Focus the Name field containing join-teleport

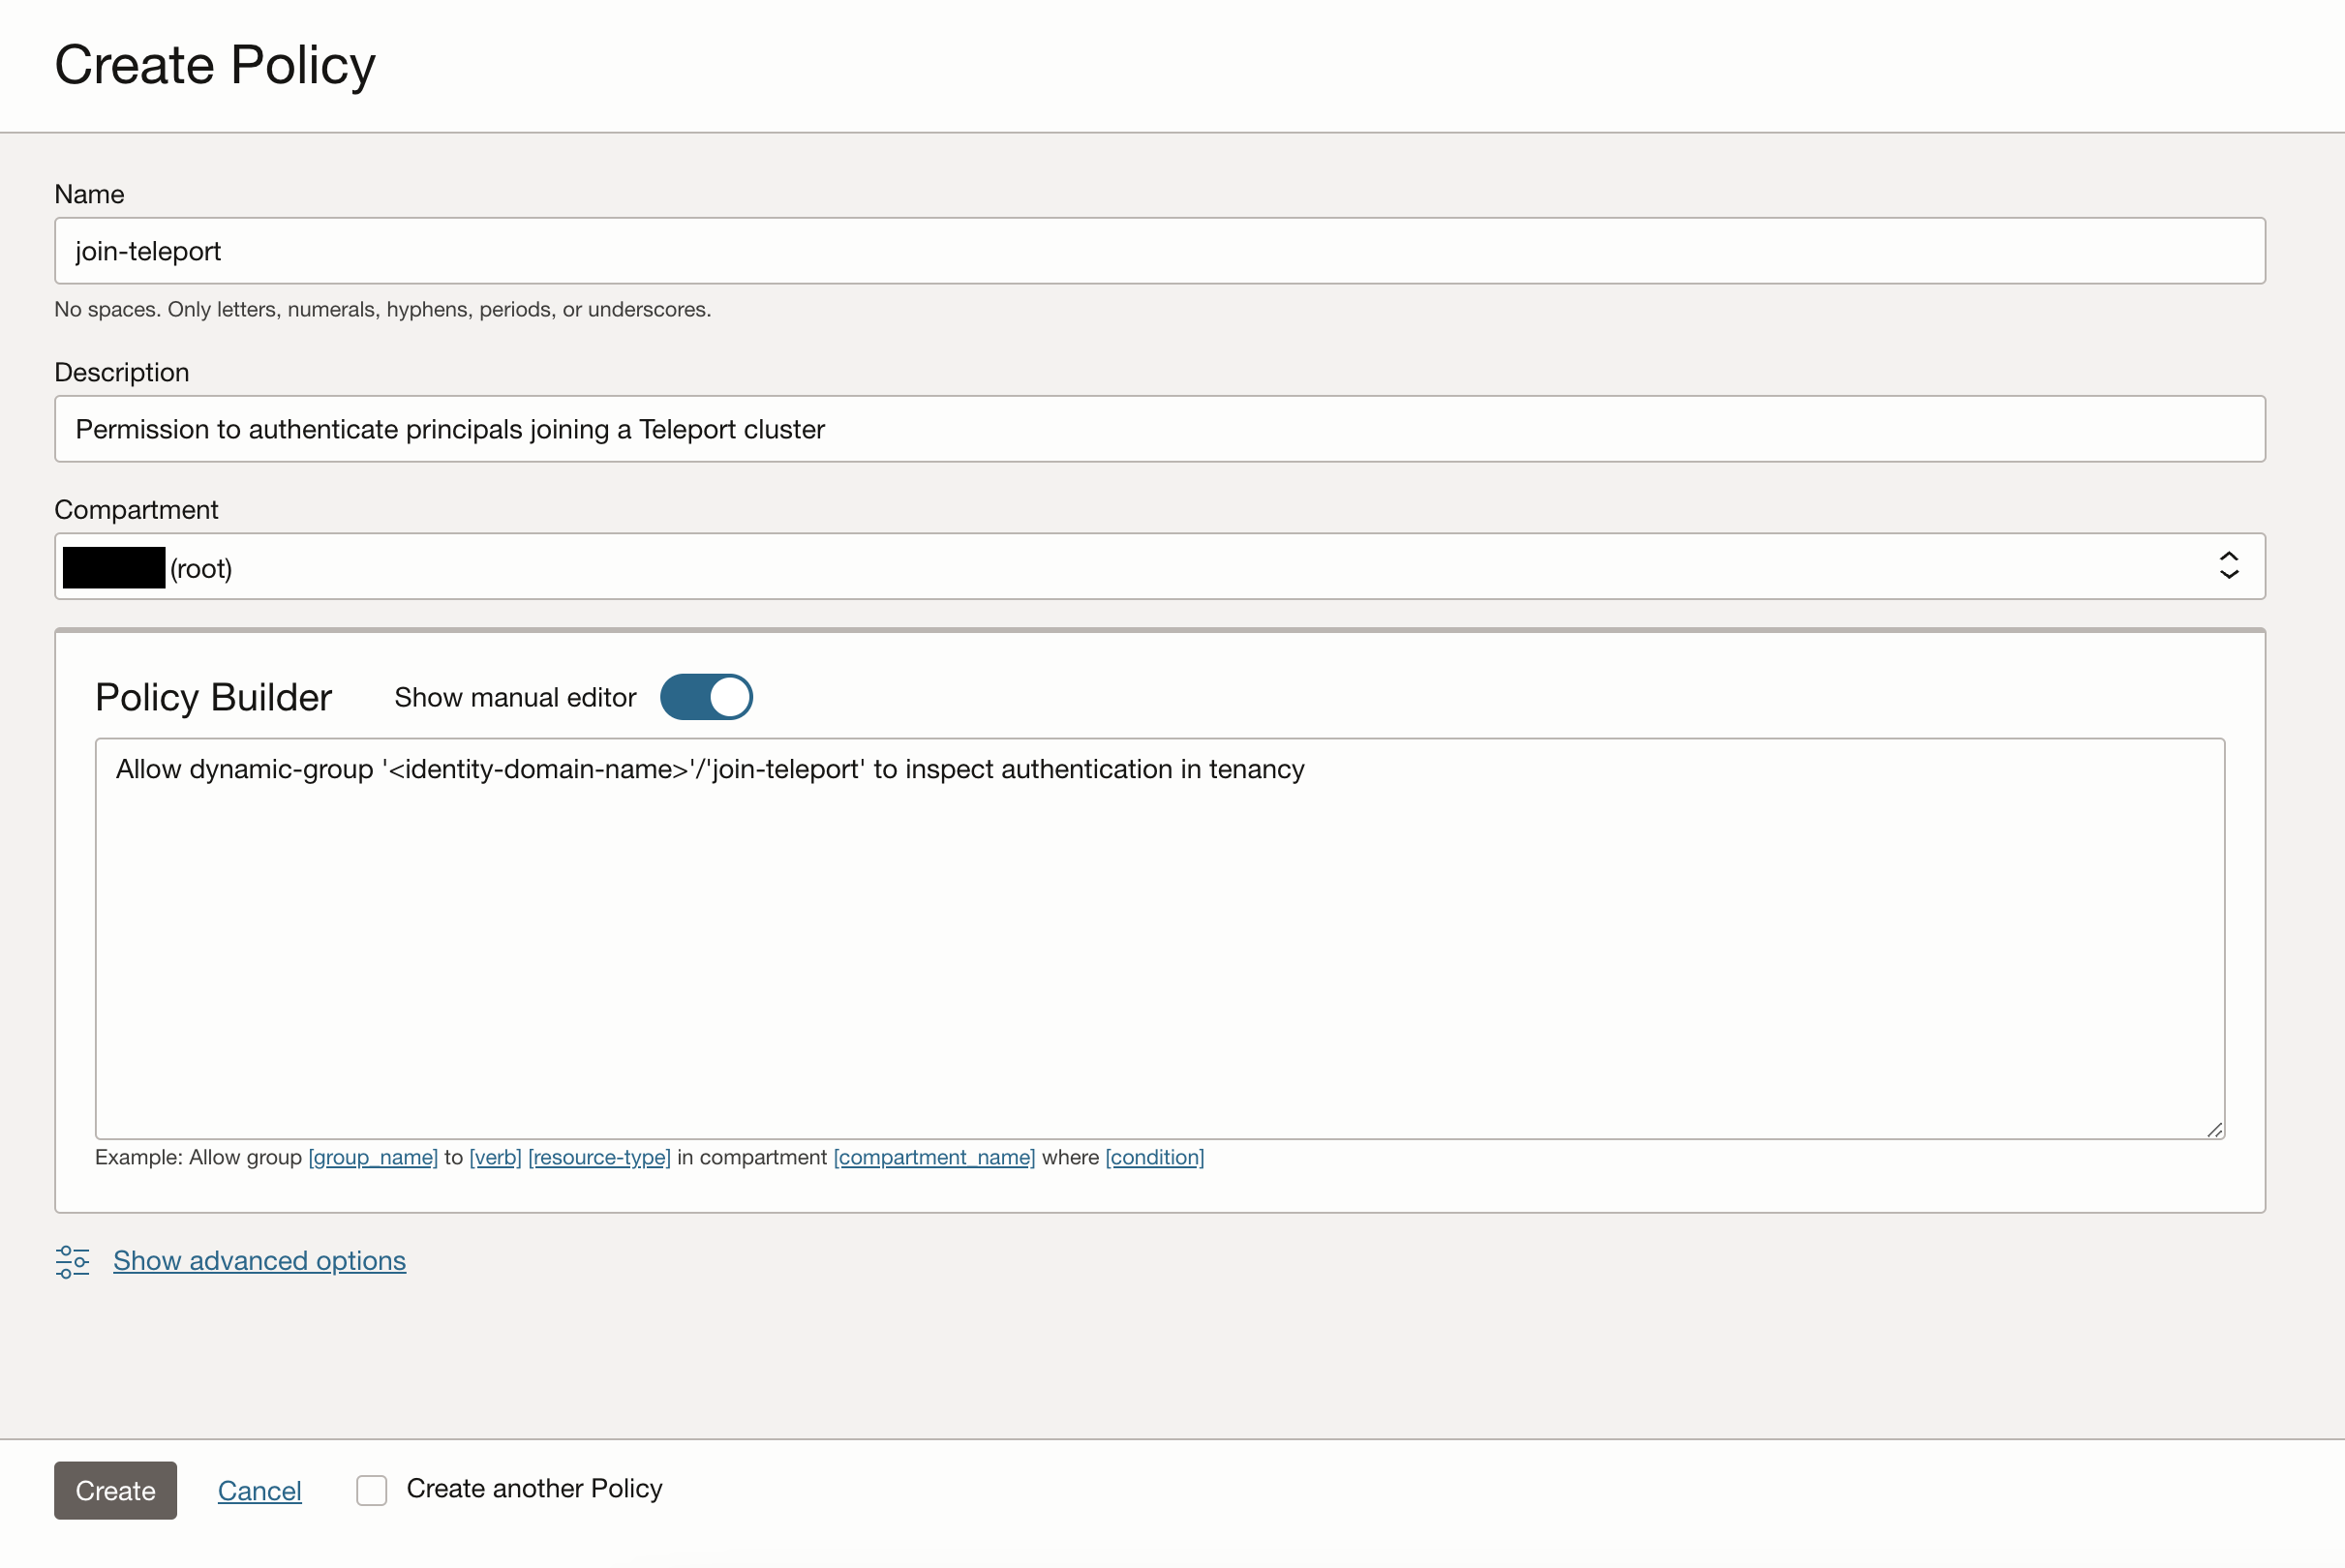[x=1159, y=251]
